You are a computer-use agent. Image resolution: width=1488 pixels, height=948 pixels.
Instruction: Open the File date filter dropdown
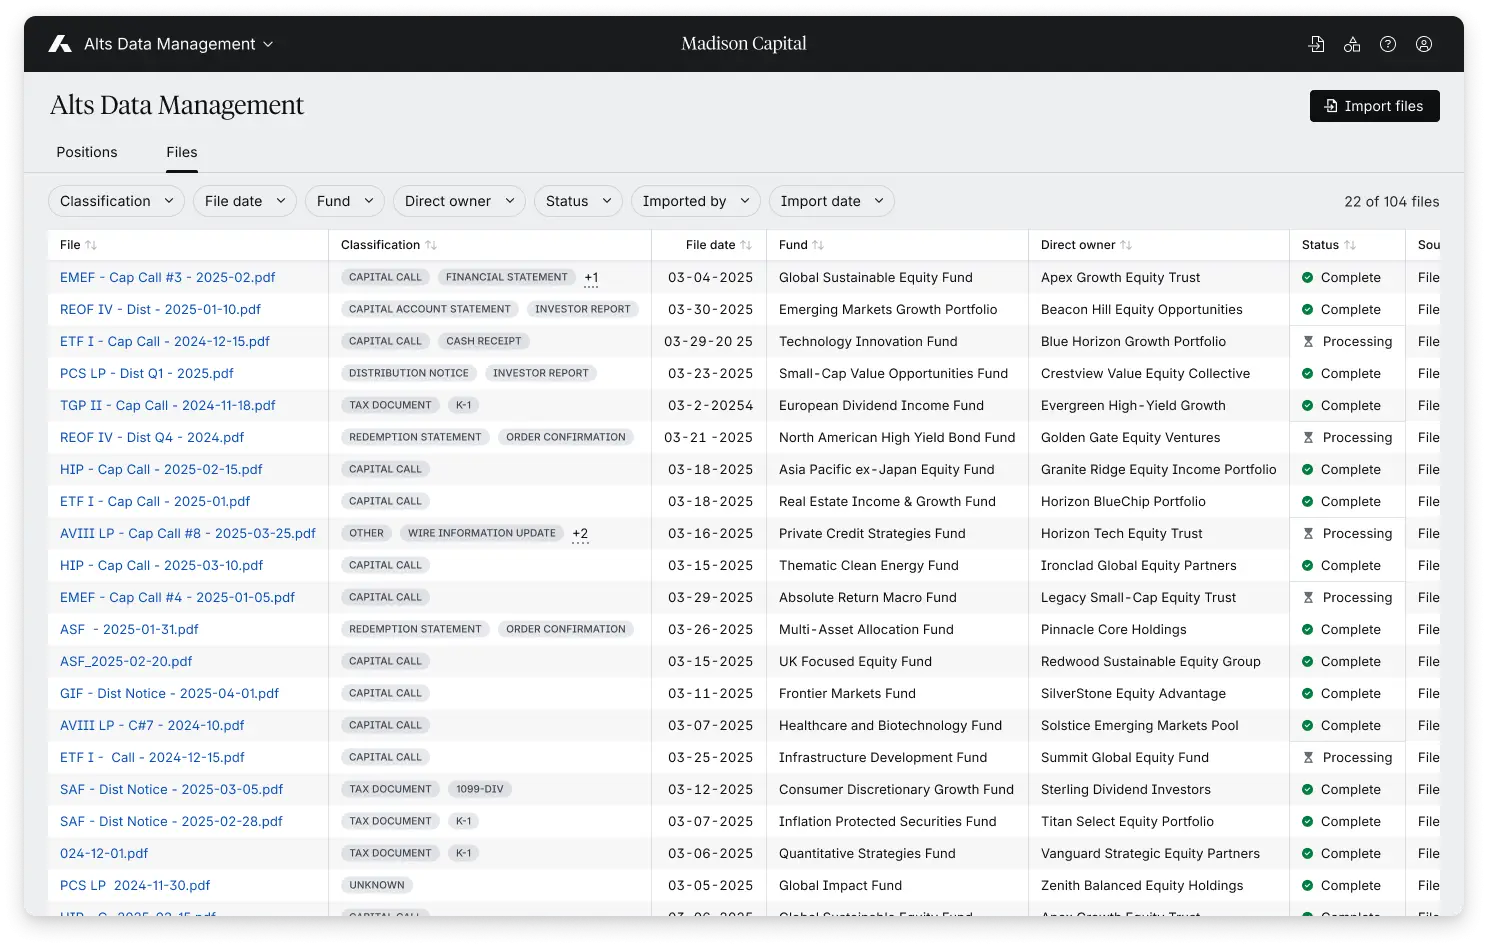click(x=245, y=201)
